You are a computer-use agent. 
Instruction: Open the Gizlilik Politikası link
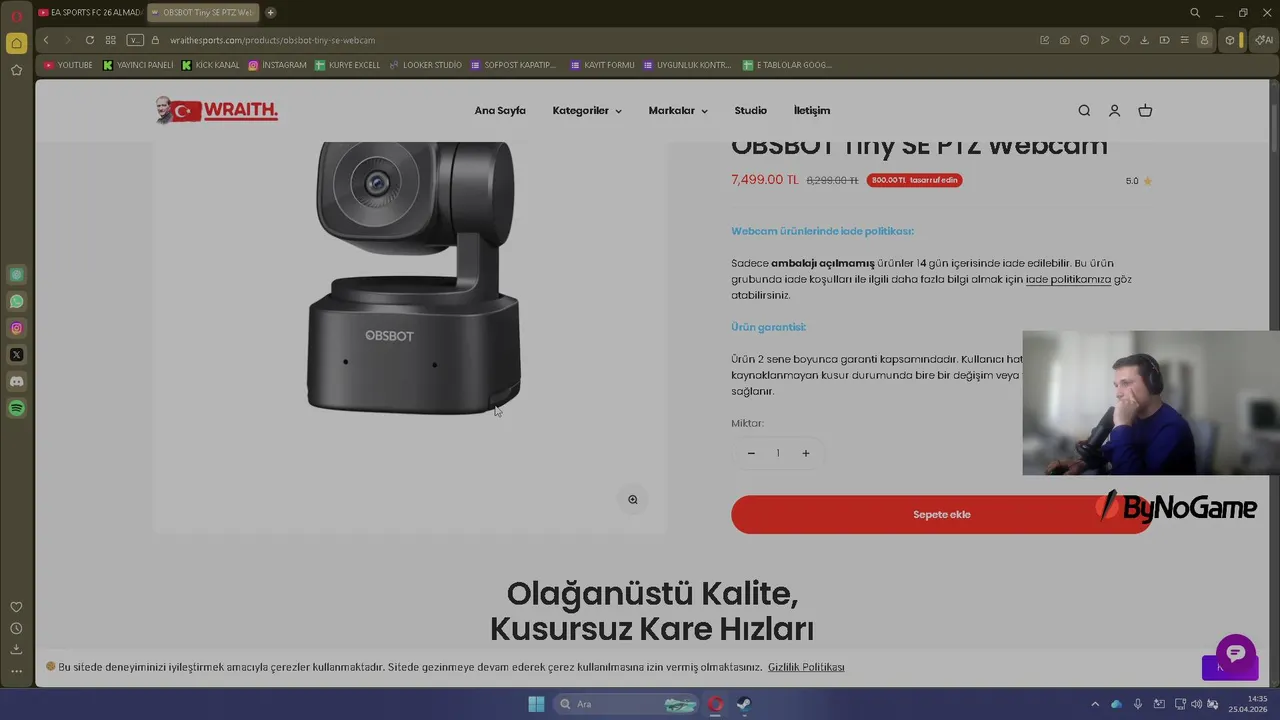point(806,667)
